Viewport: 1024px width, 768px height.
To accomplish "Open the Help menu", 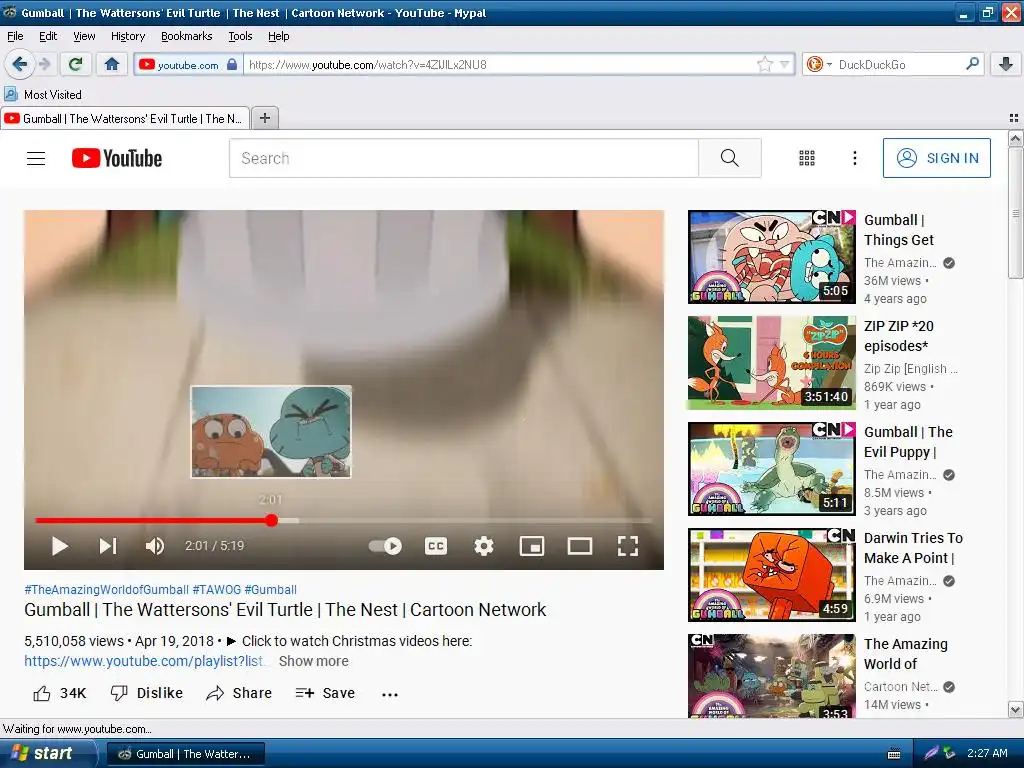I will pyautogui.click(x=279, y=36).
